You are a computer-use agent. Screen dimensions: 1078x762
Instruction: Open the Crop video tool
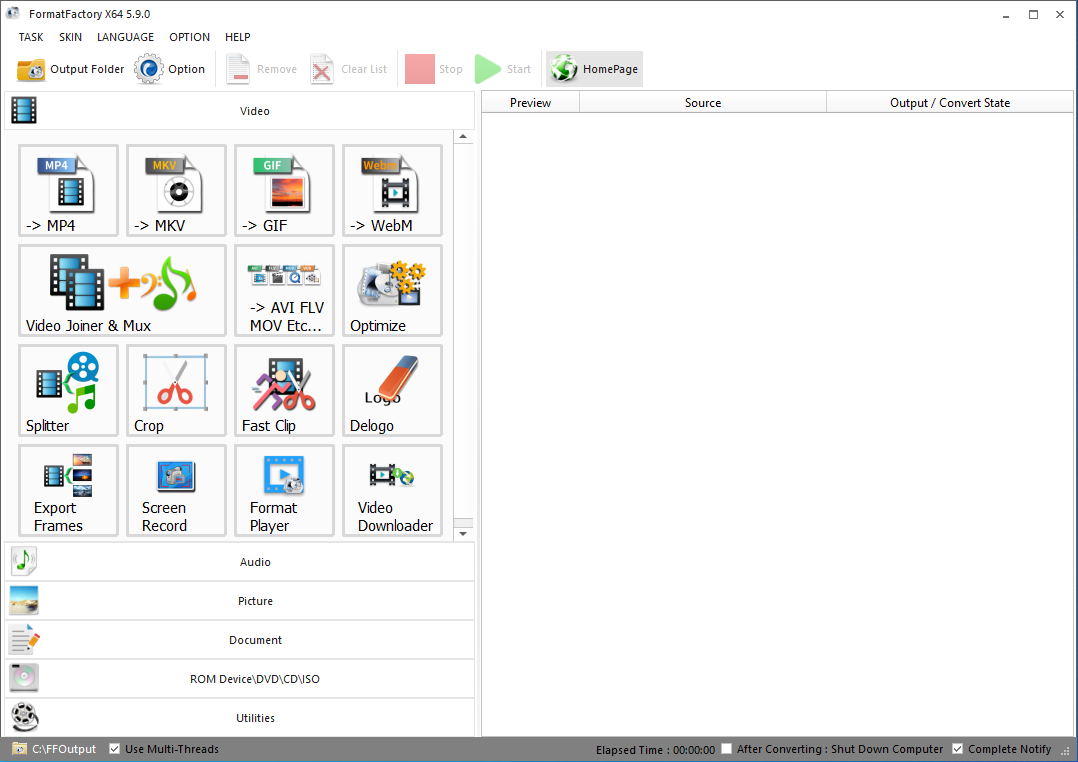[x=176, y=390]
